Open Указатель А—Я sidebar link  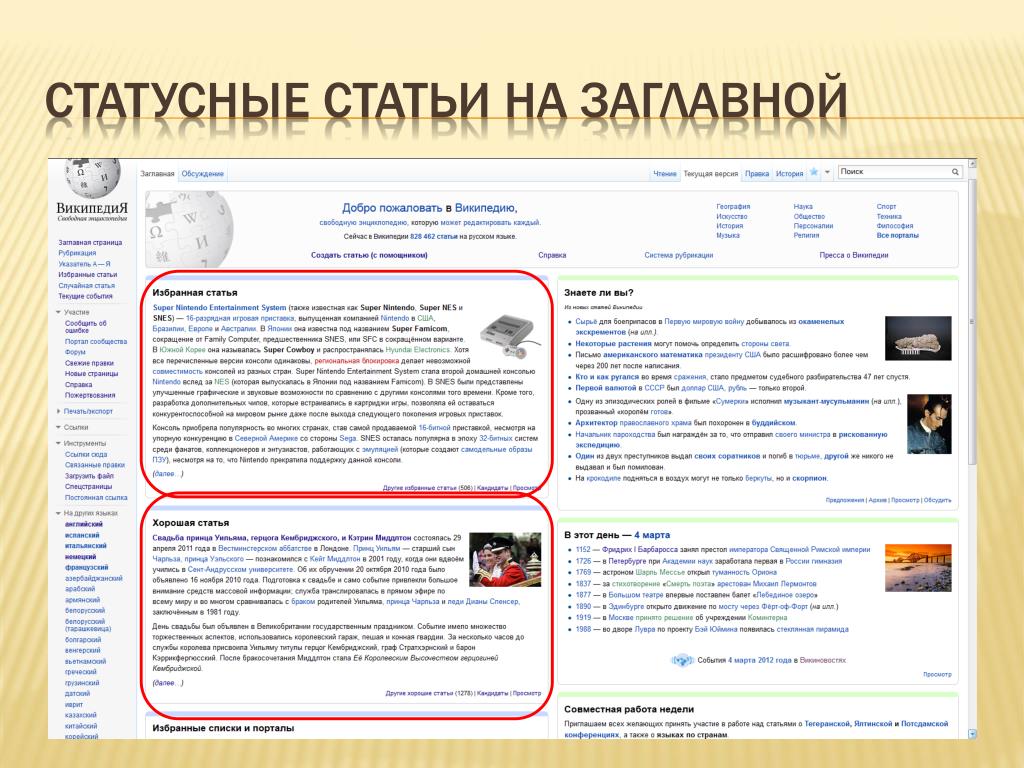click(x=84, y=264)
